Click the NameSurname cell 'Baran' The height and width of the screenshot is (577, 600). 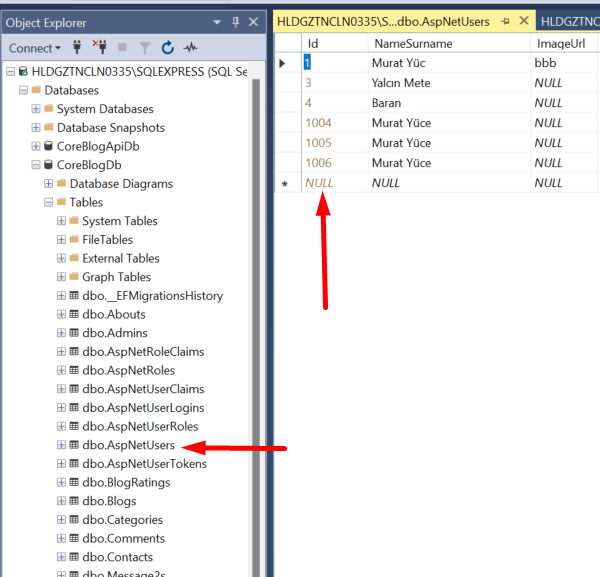coord(449,103)
